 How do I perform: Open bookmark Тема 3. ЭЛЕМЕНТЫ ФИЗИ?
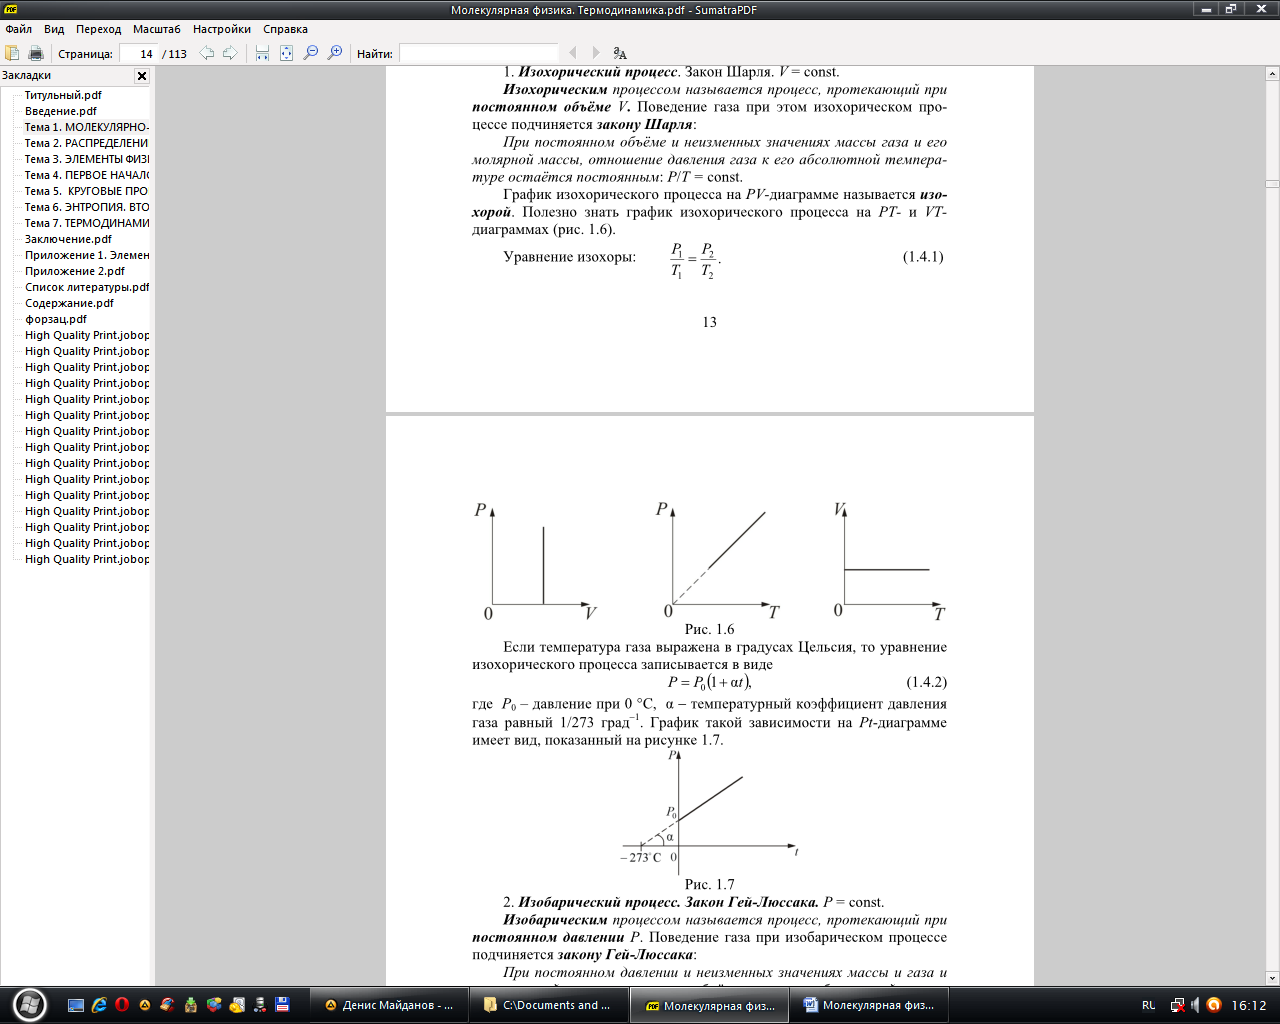tap(87, 159)
